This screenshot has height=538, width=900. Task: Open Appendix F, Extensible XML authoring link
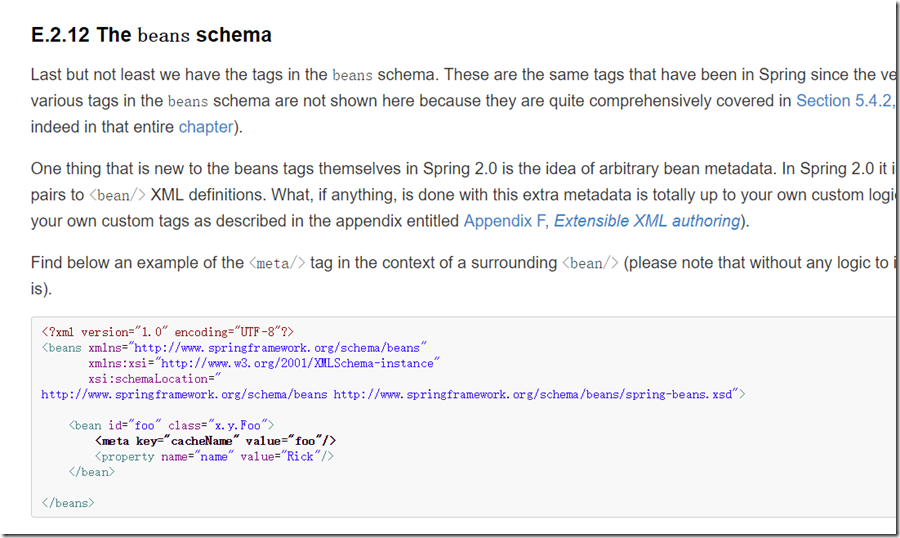(x=602, y=221)
